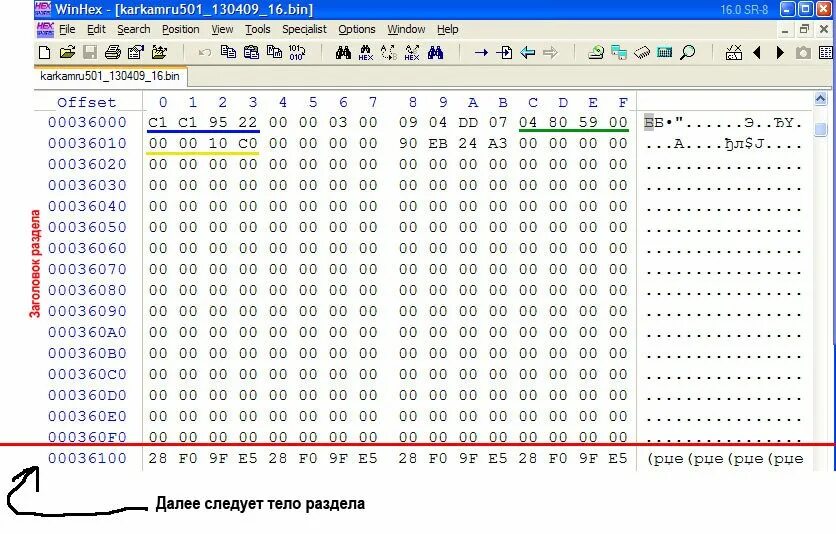Viewport: 836px width, 534px height.
Task: Click hex byte EB in row 00036010
Action: [438, 143]
